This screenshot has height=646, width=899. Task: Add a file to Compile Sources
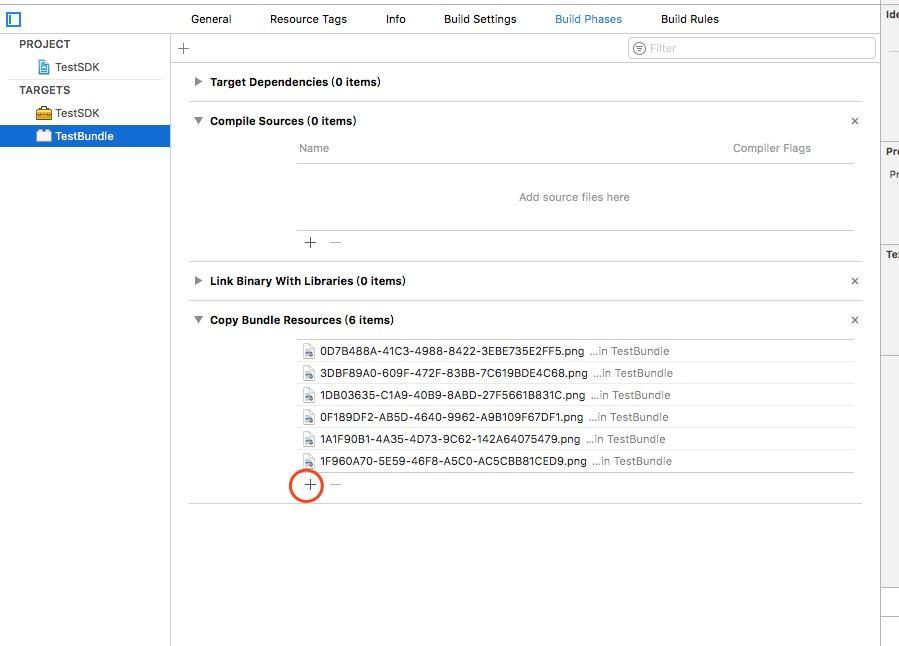click(x=310, y=242)
